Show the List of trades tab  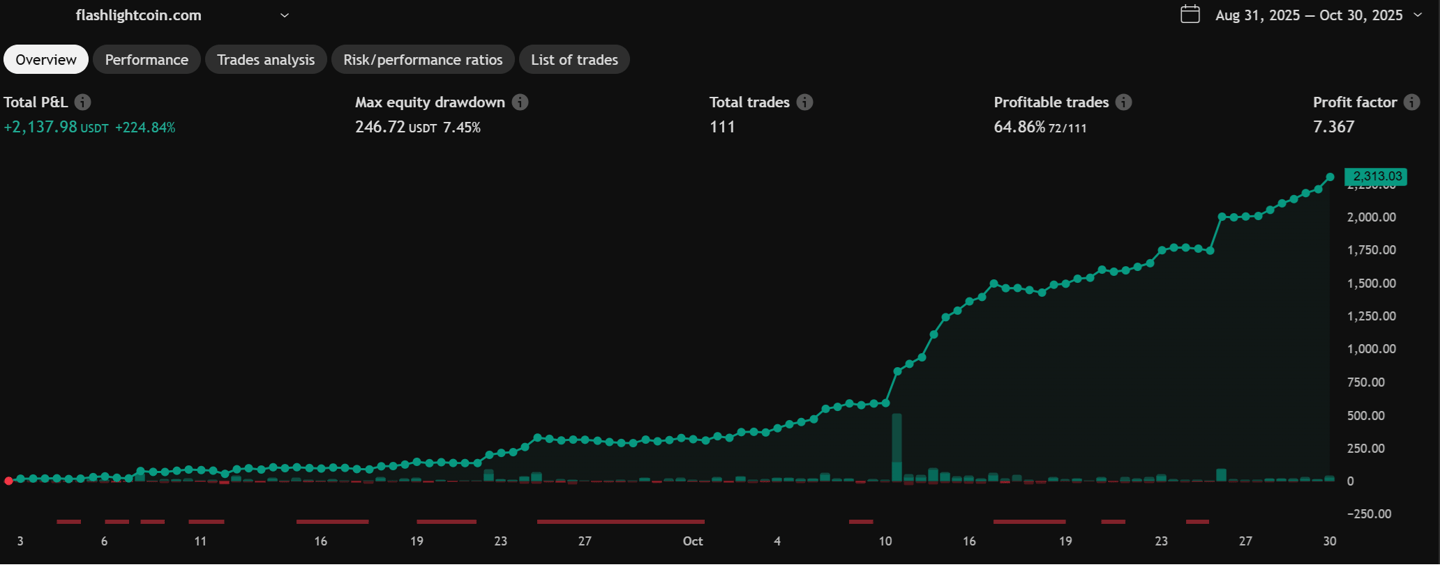point(574,60)
